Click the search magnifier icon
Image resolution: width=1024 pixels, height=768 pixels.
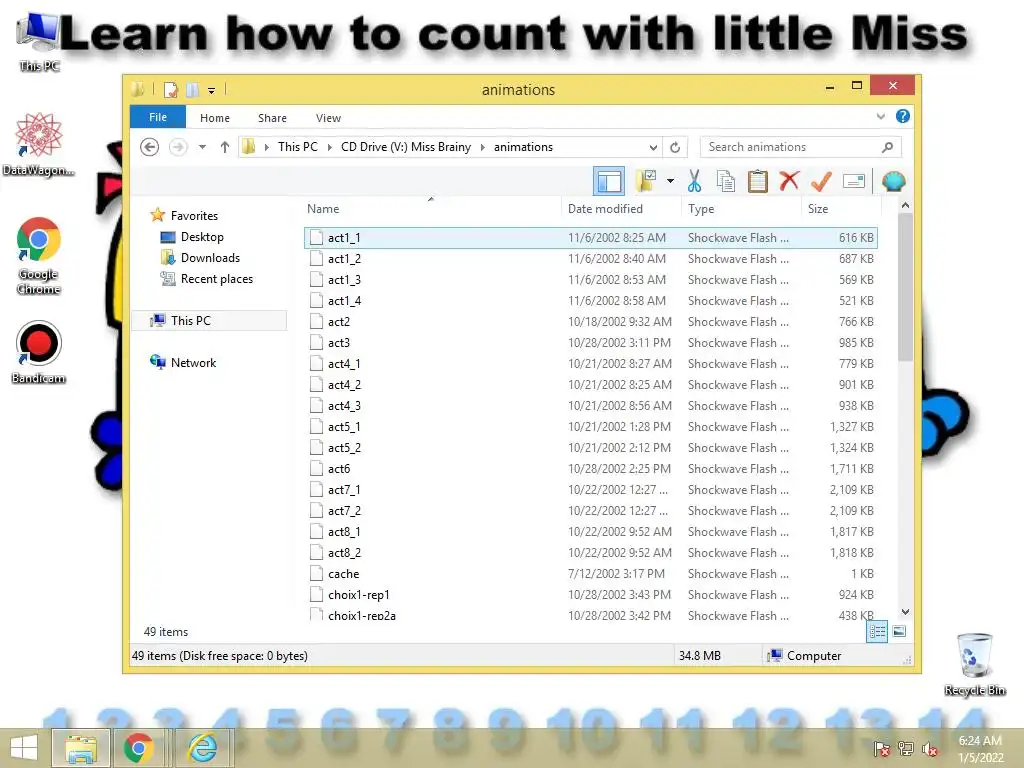(888, 147)
